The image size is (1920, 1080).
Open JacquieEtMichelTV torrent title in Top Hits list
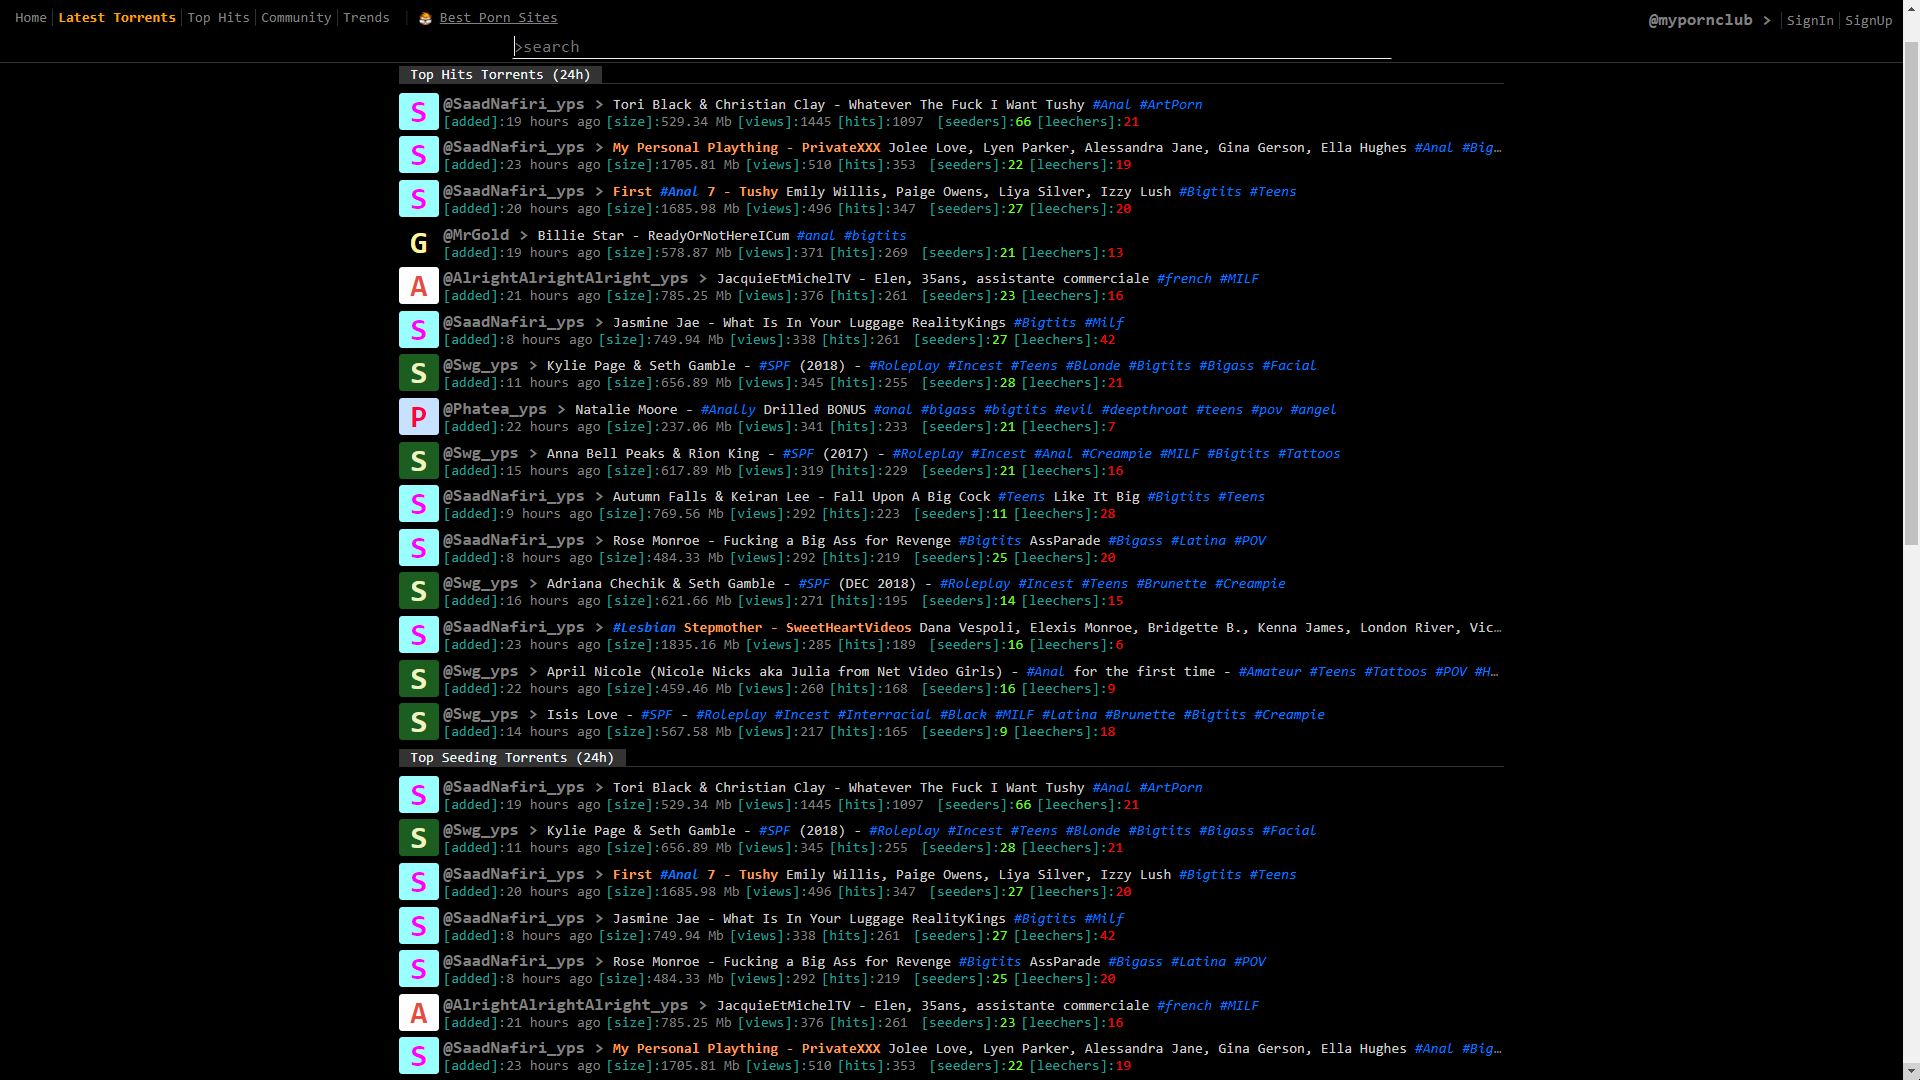point(933,279)
